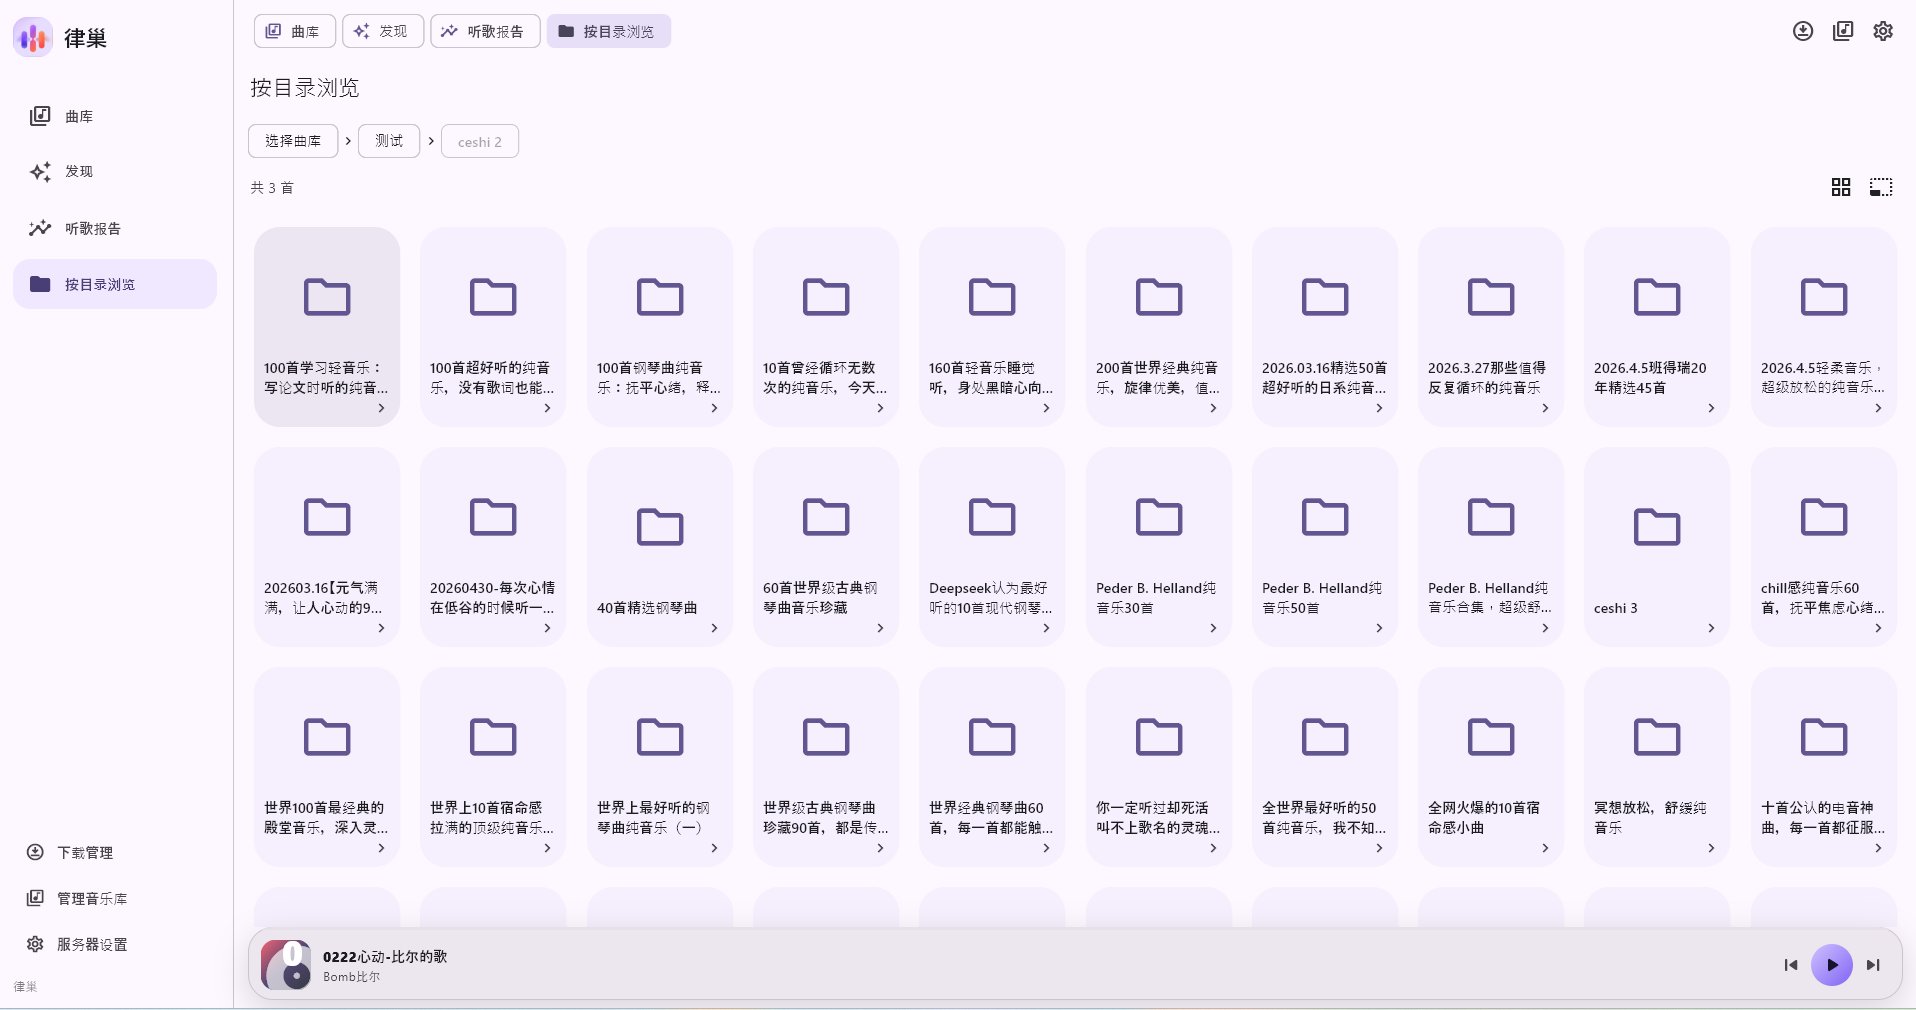Go to 曲库 in the sidebar

coord(115,116)
